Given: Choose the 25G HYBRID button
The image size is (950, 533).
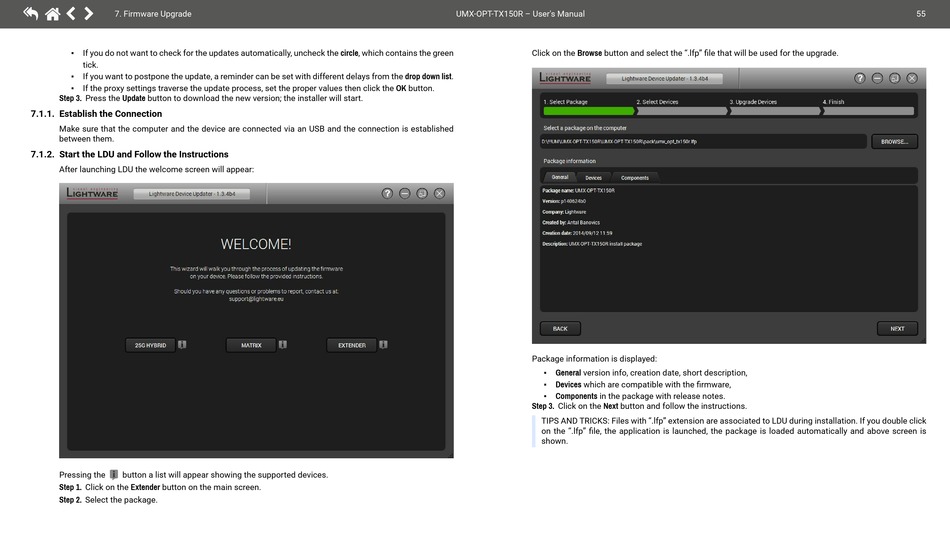Looking at the screenshot, I should tap(150, 345).
